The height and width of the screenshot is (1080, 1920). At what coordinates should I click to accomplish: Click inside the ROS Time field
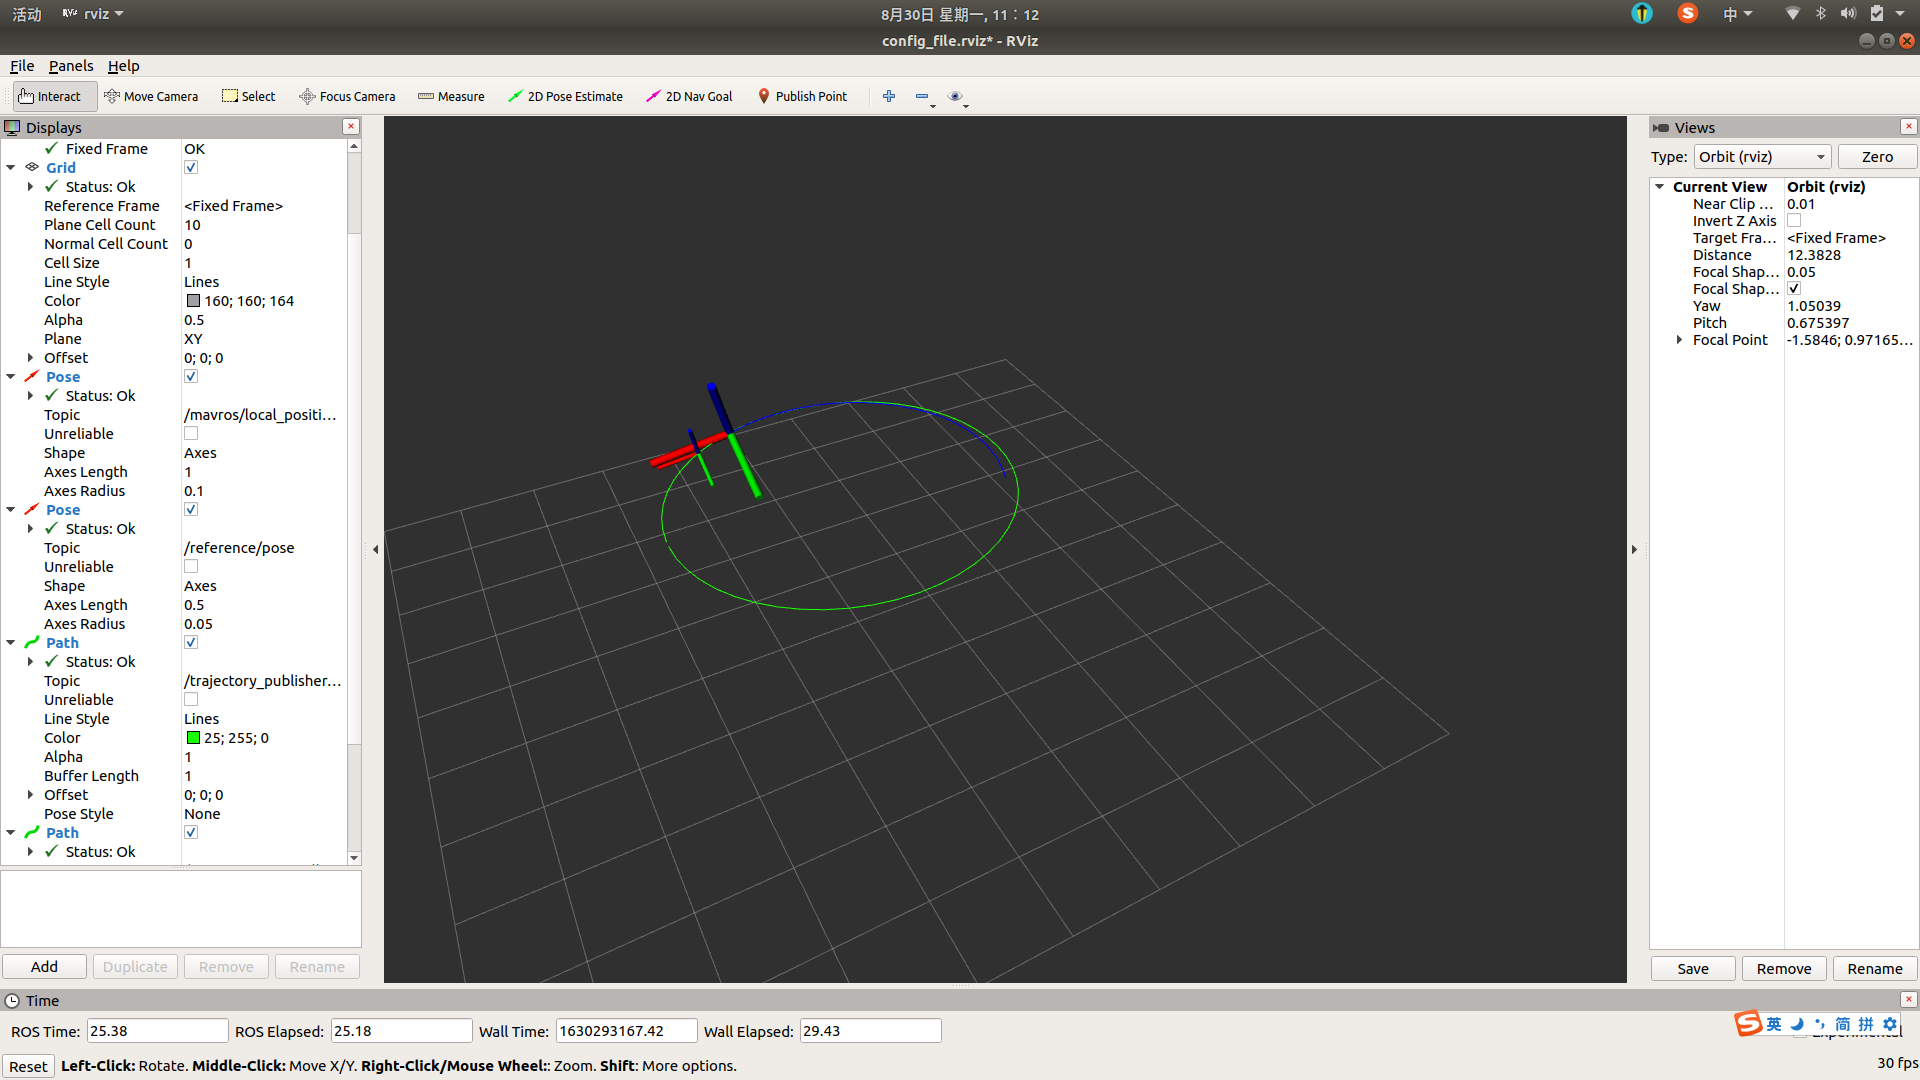click(157, 1030)
